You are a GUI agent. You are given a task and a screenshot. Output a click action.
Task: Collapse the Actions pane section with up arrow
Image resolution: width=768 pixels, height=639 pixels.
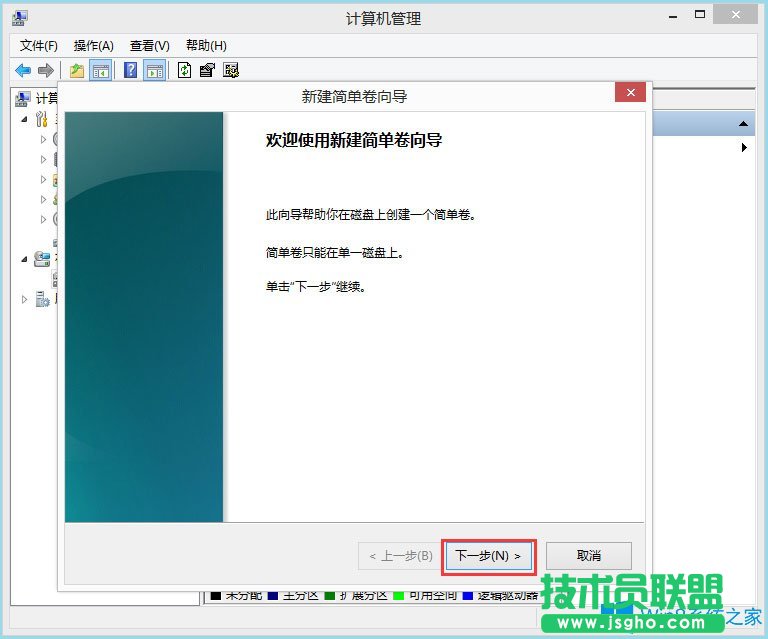tap(743, 124)
